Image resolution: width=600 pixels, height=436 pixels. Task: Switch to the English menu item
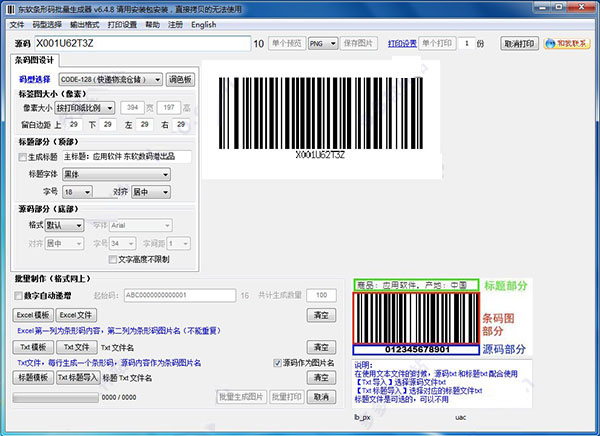pos(204,23)
